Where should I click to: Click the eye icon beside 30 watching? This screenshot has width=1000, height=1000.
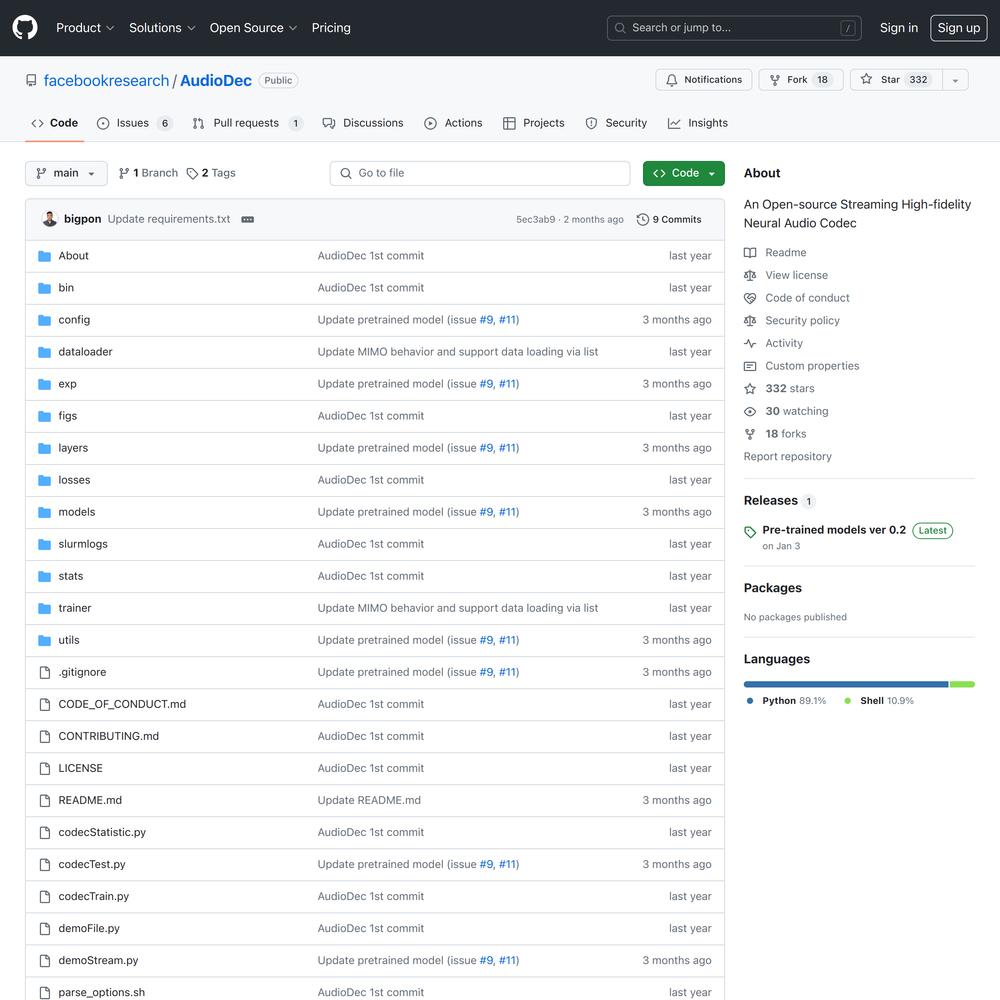click(750, 411)
